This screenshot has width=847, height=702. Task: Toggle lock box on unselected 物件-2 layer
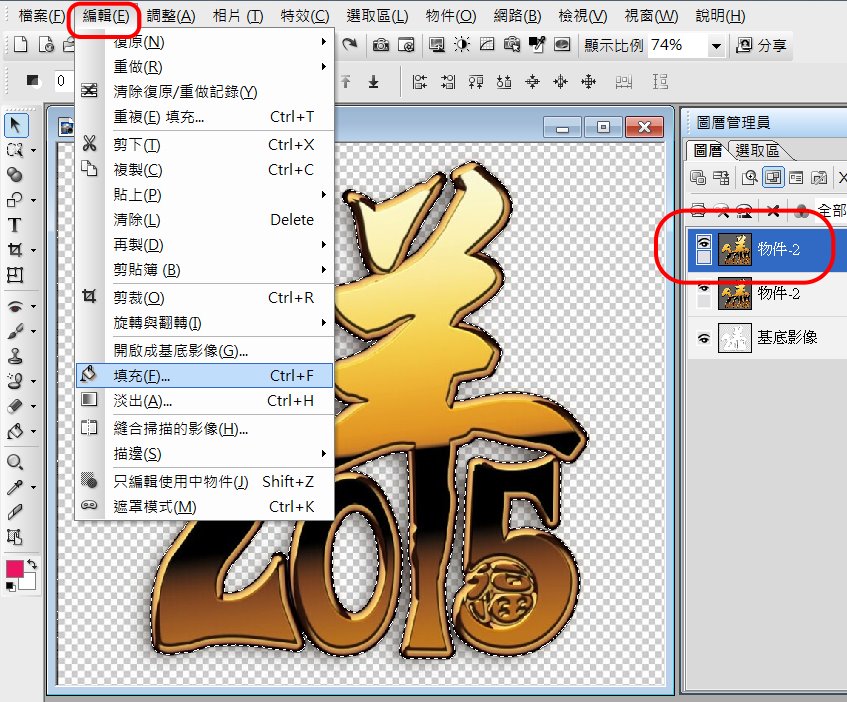point(703,301)
